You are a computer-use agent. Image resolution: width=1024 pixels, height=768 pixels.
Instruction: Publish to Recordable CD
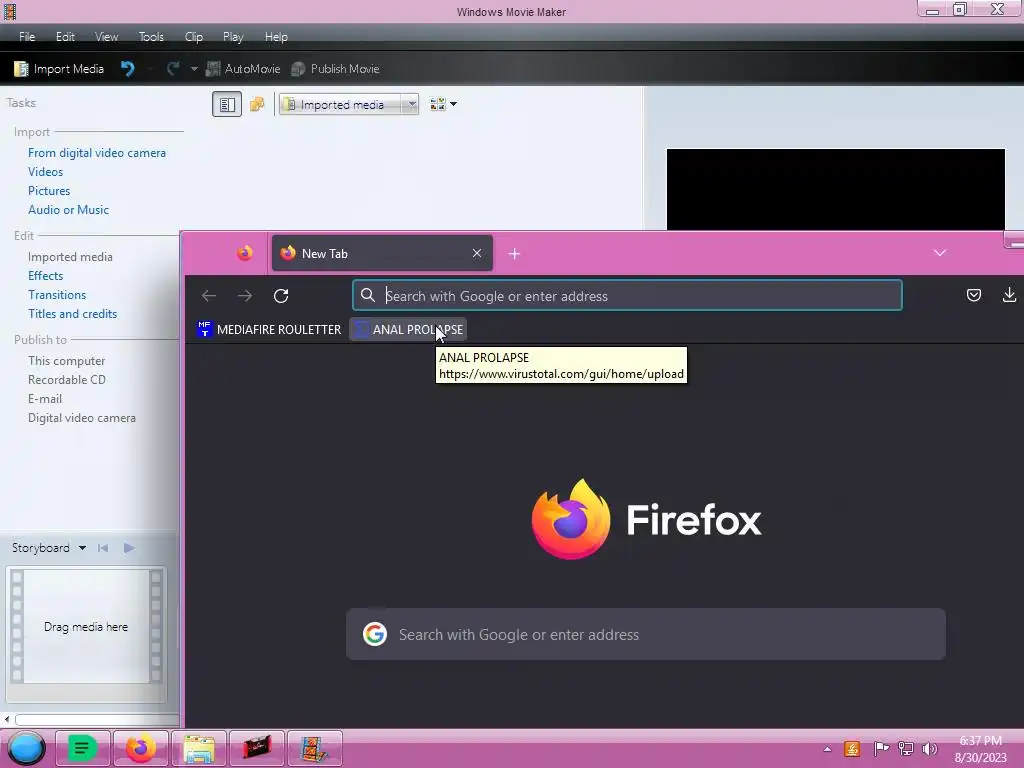coord(67,379)
